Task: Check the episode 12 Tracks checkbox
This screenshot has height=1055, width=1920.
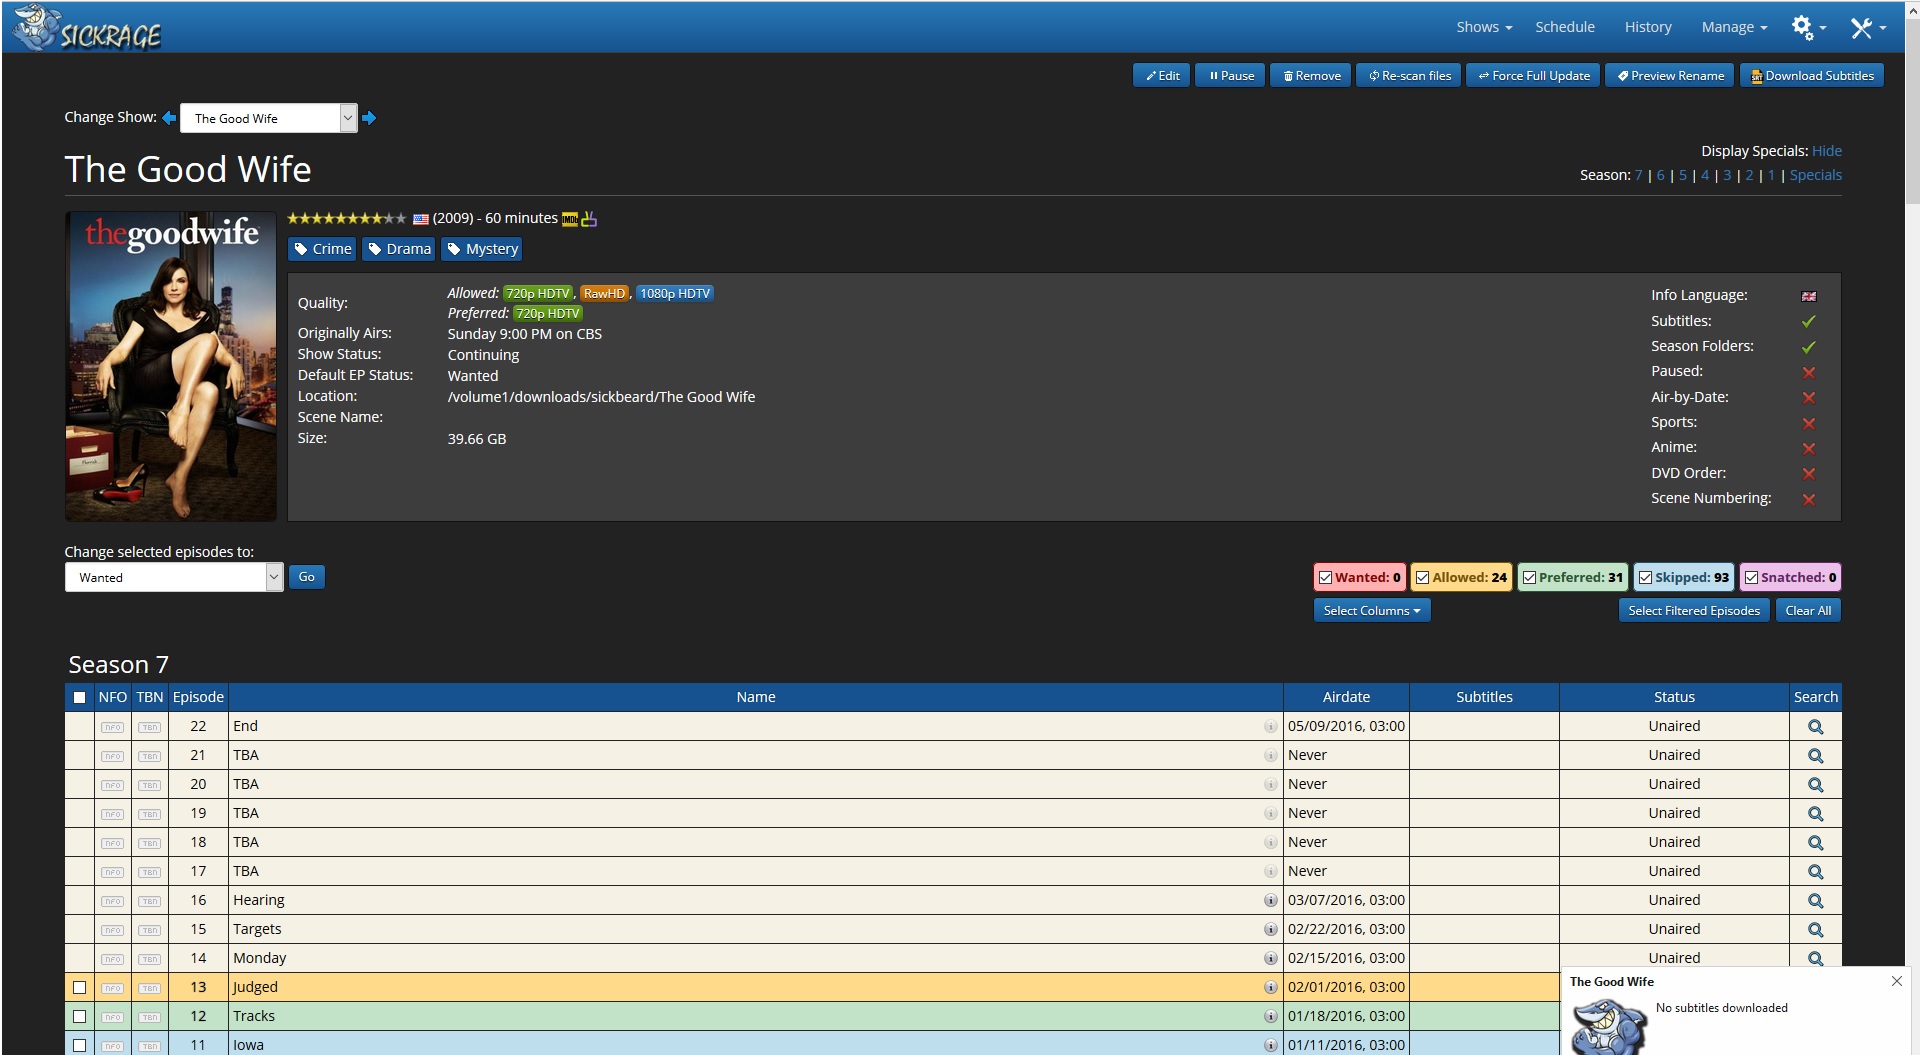Action: click(x=80, y=1016)
